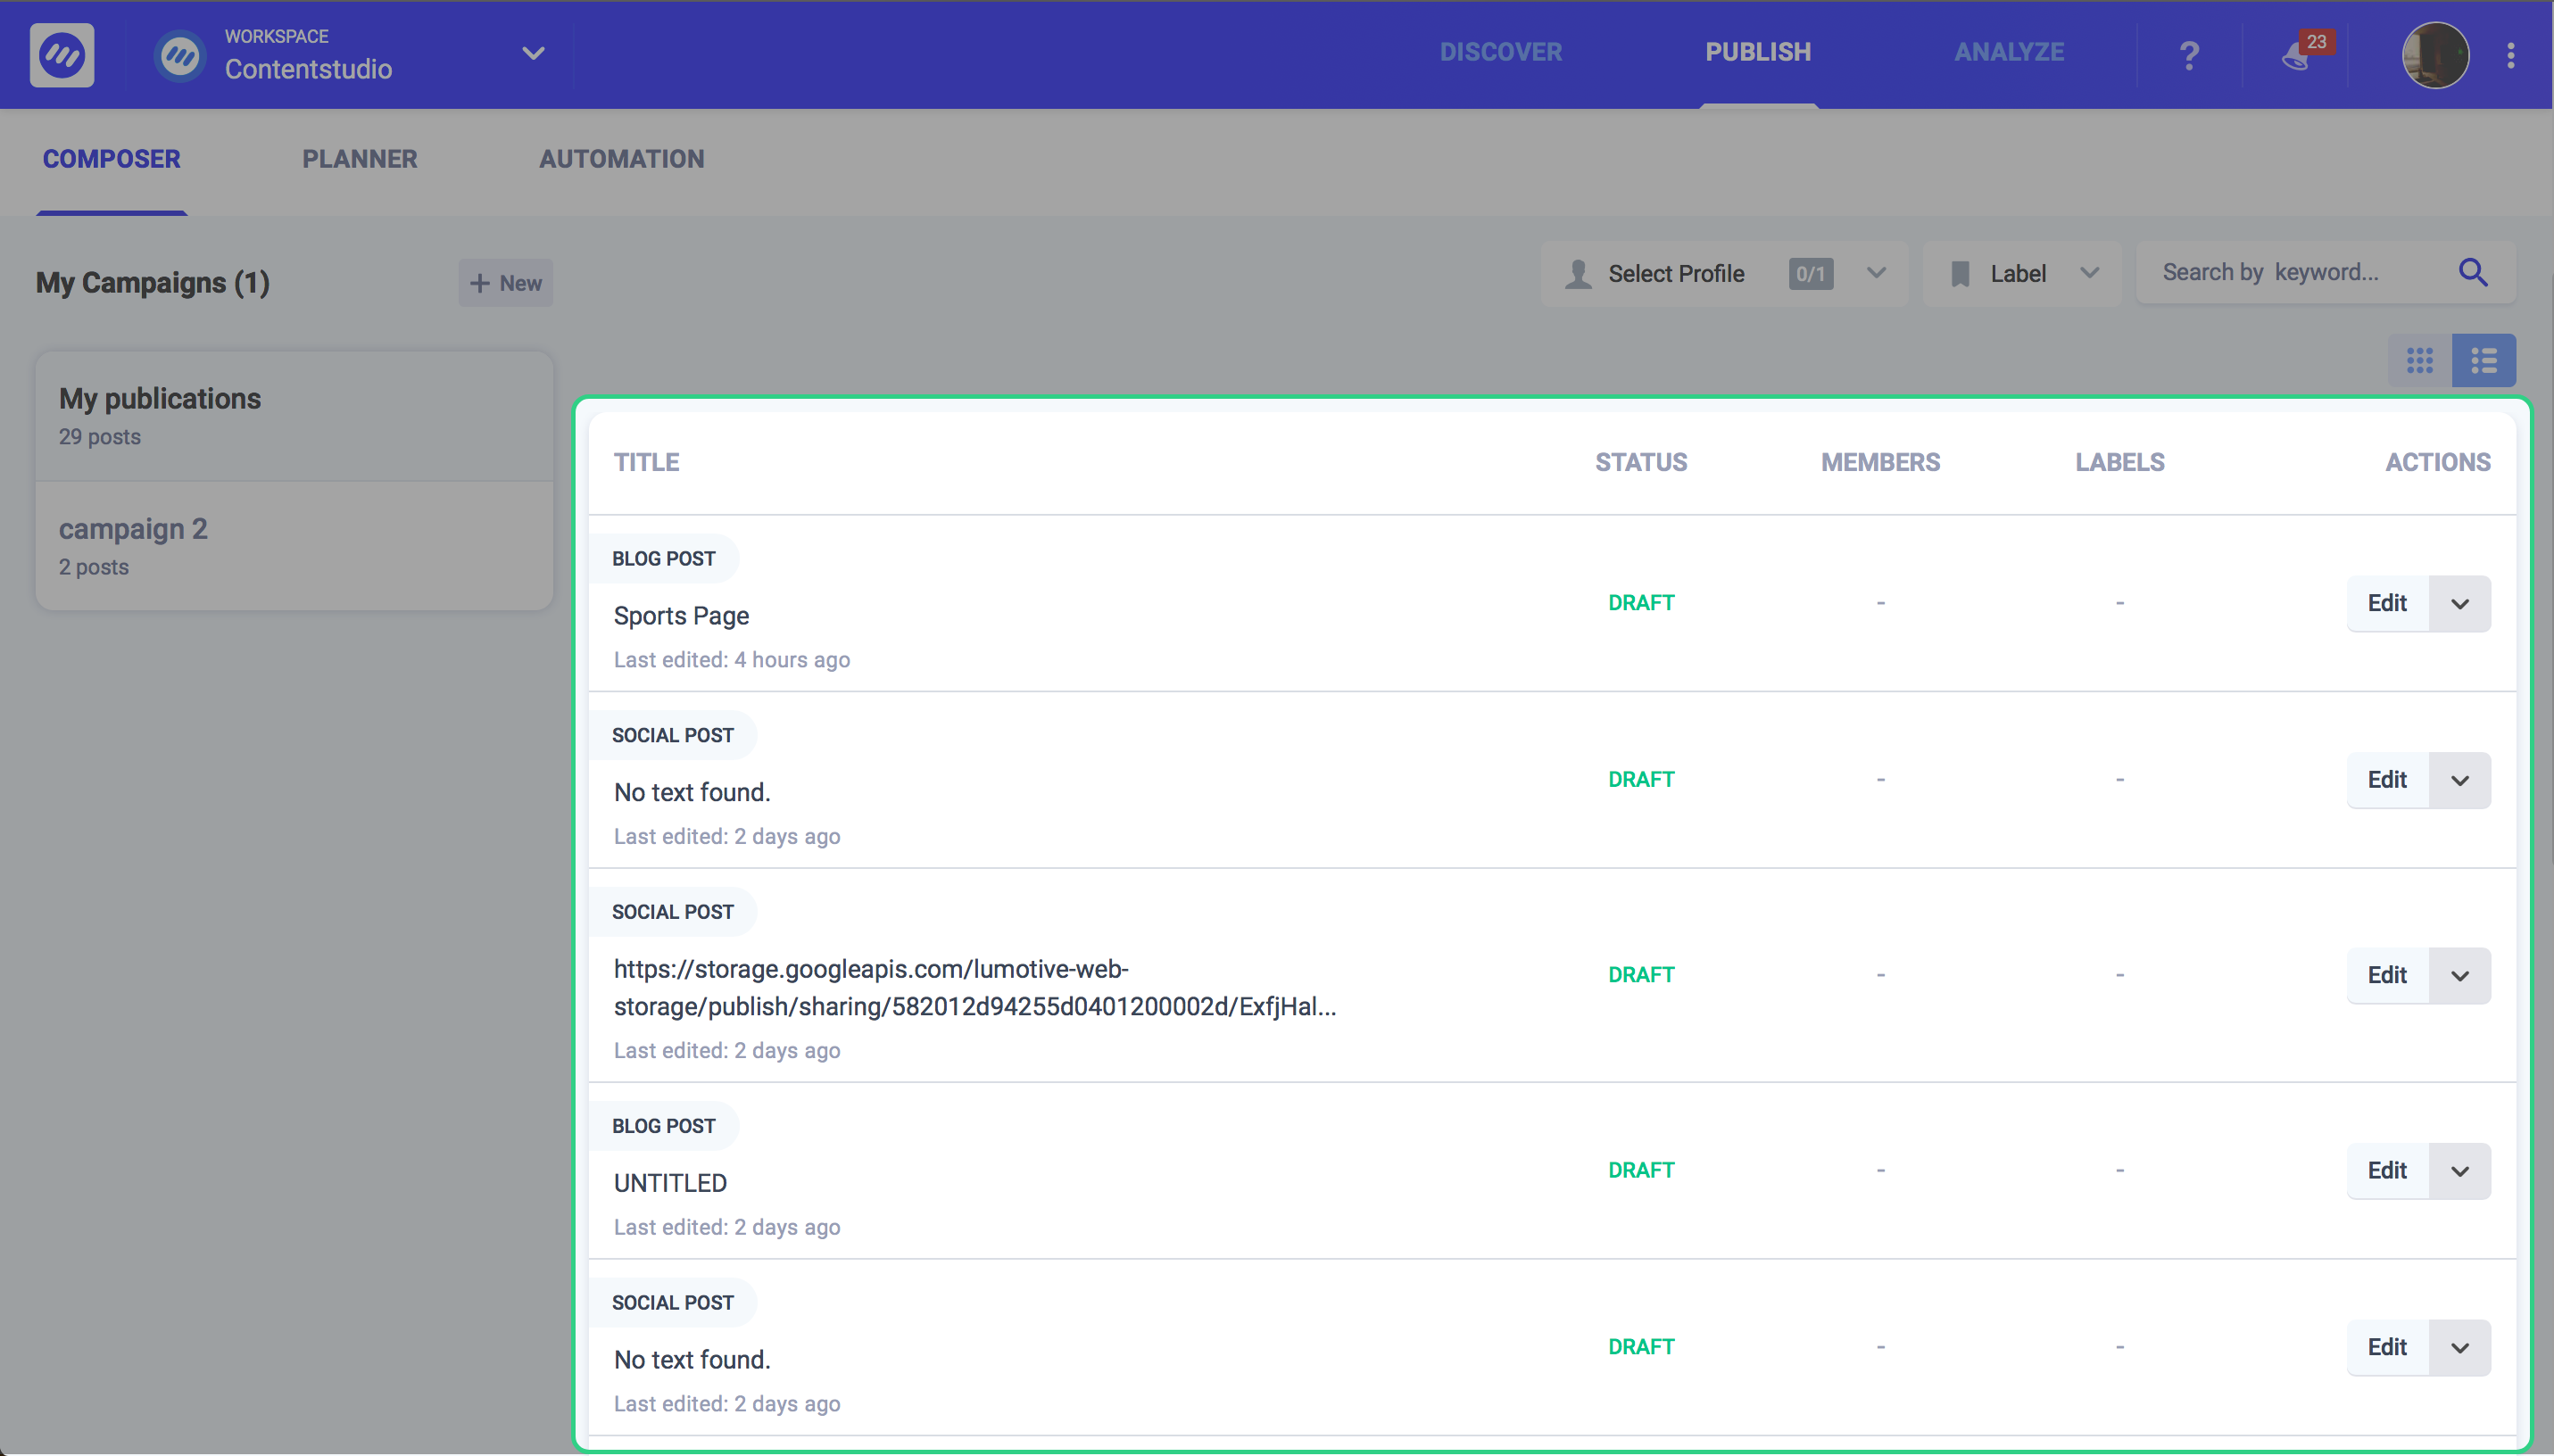Open the Publish section
This screenshot has height=1456, width=2554.
pyautogui.click(x=1757, y=52)
